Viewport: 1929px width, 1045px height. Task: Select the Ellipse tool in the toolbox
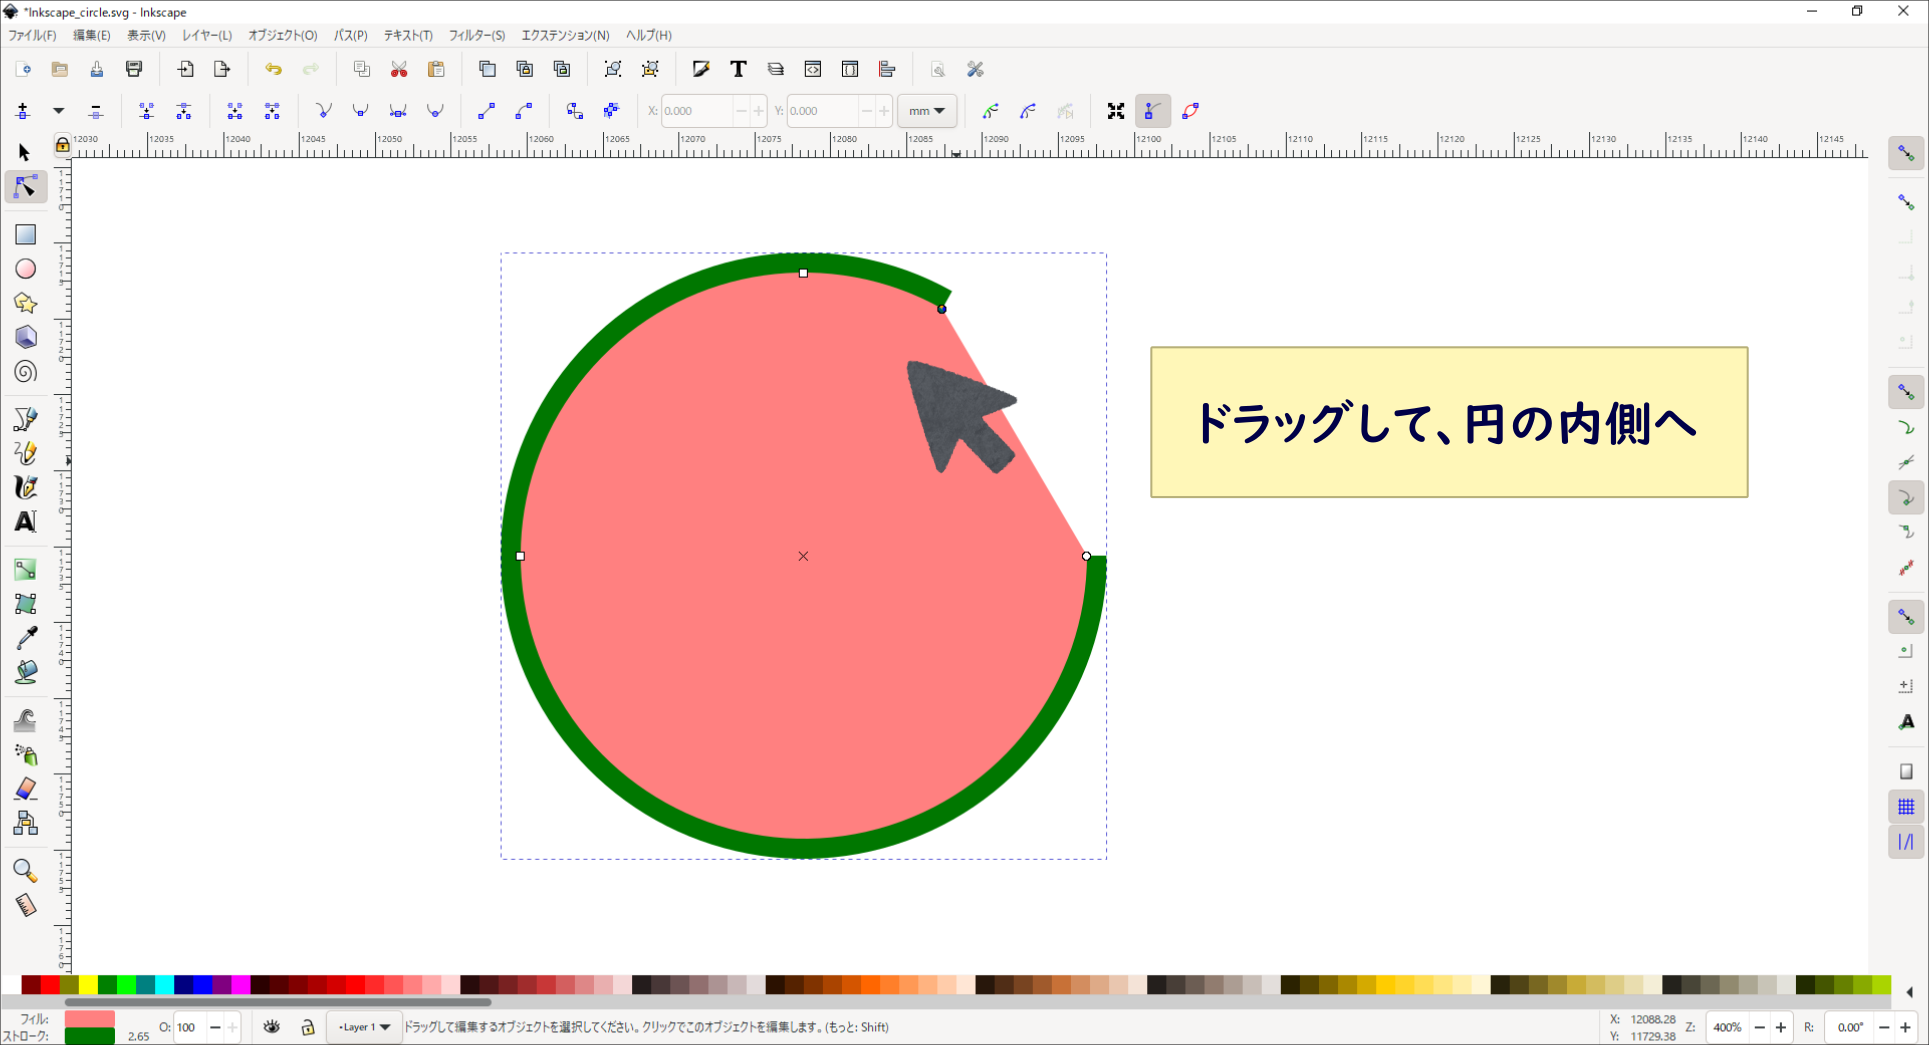(25, 268)
